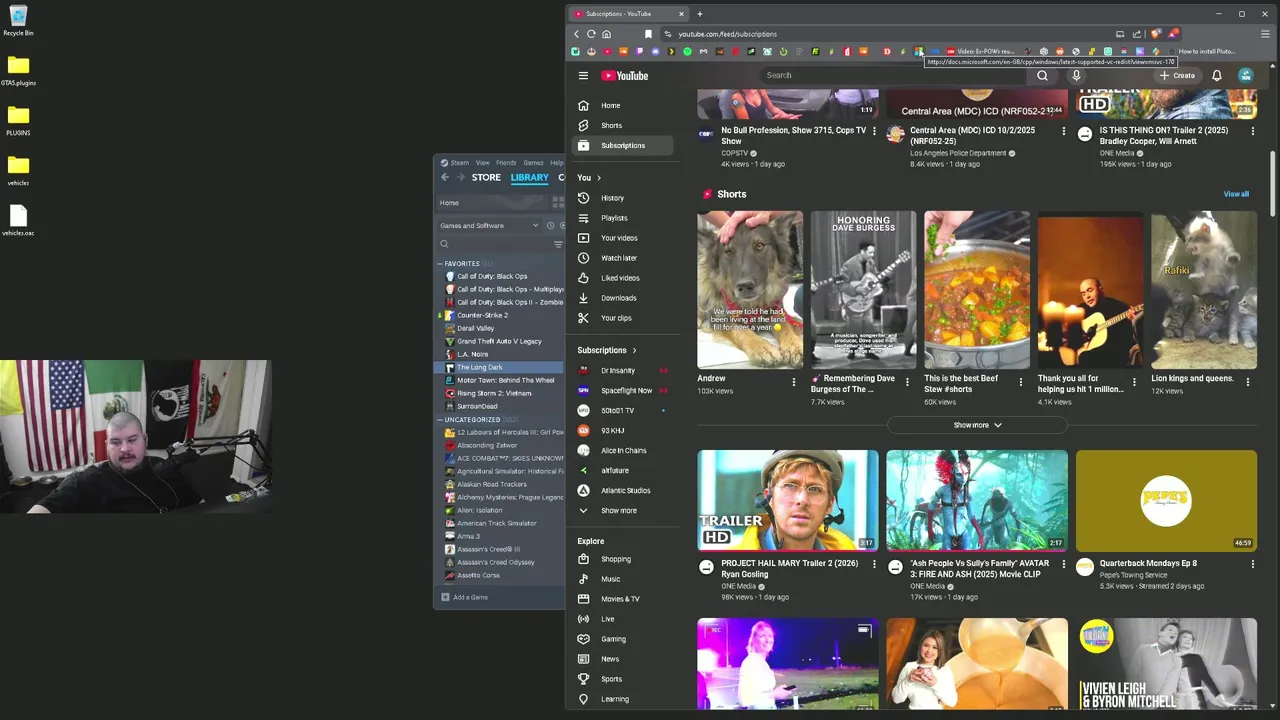Click Steam library search magnifier
1280x720 pixels.
click(444, 244)
